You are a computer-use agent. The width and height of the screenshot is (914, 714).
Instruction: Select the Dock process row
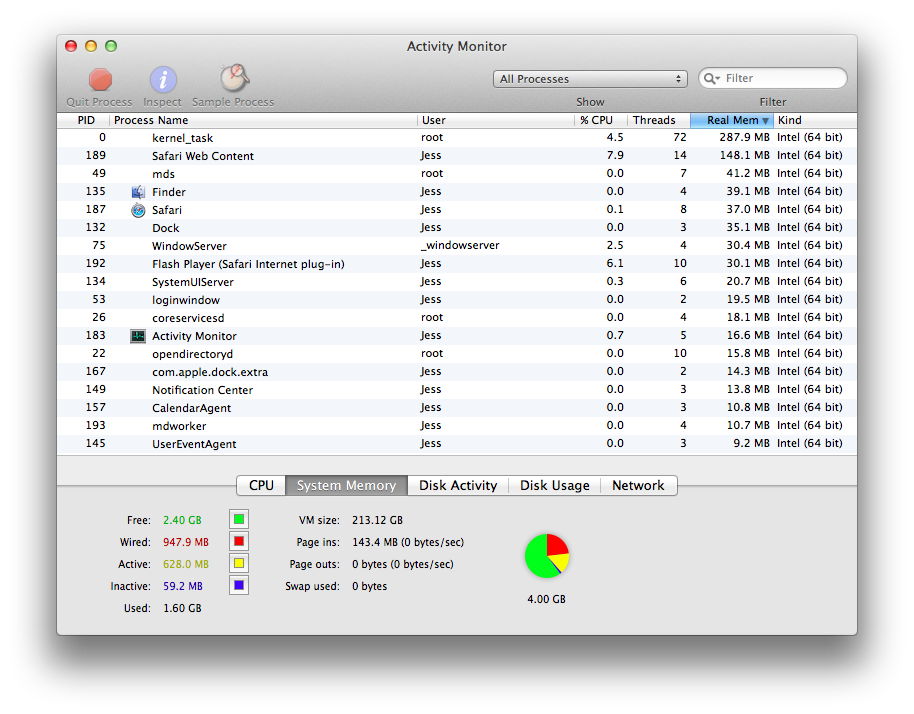click(x=456, y=228)
